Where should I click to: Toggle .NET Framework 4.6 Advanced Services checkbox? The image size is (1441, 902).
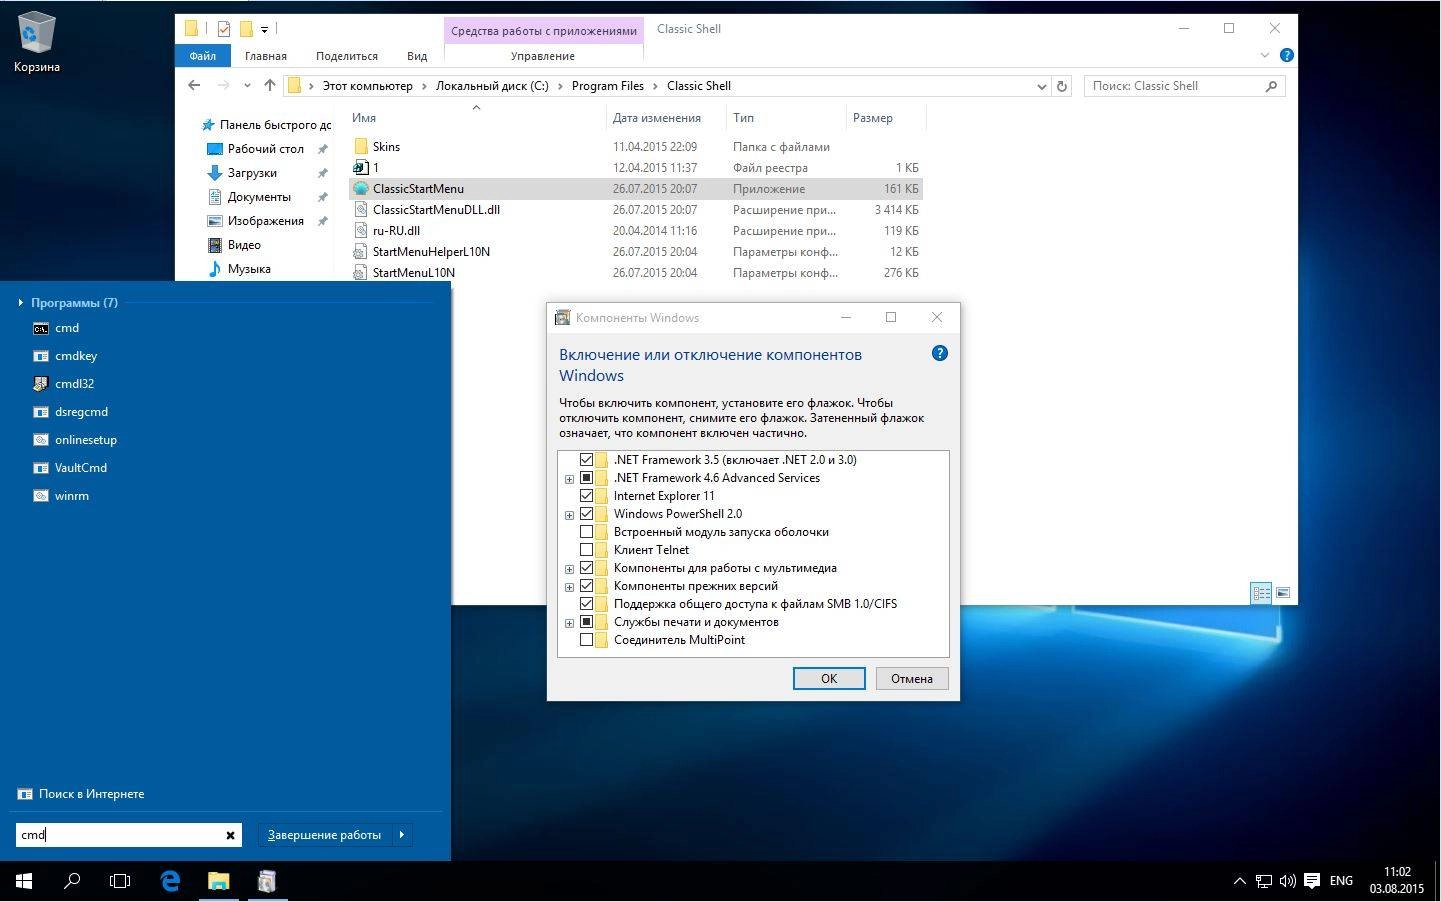(587, 478)
